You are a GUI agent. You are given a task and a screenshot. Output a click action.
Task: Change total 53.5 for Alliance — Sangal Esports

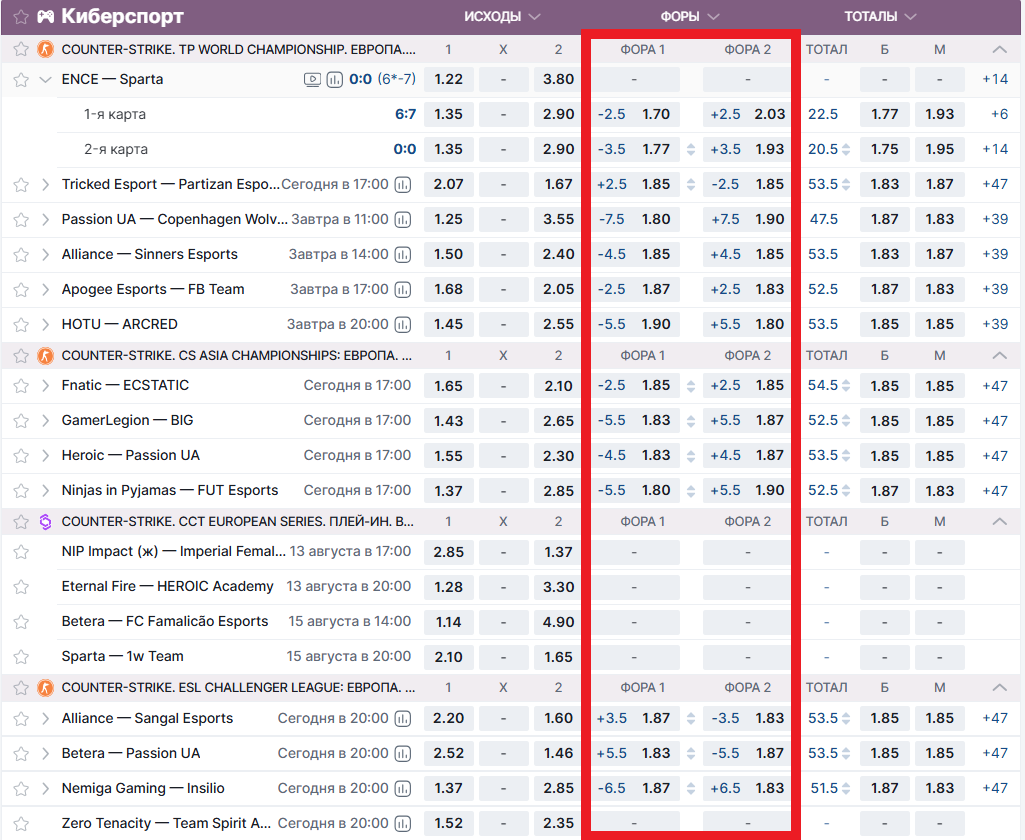pyautogui.click(x=846, y=719)
